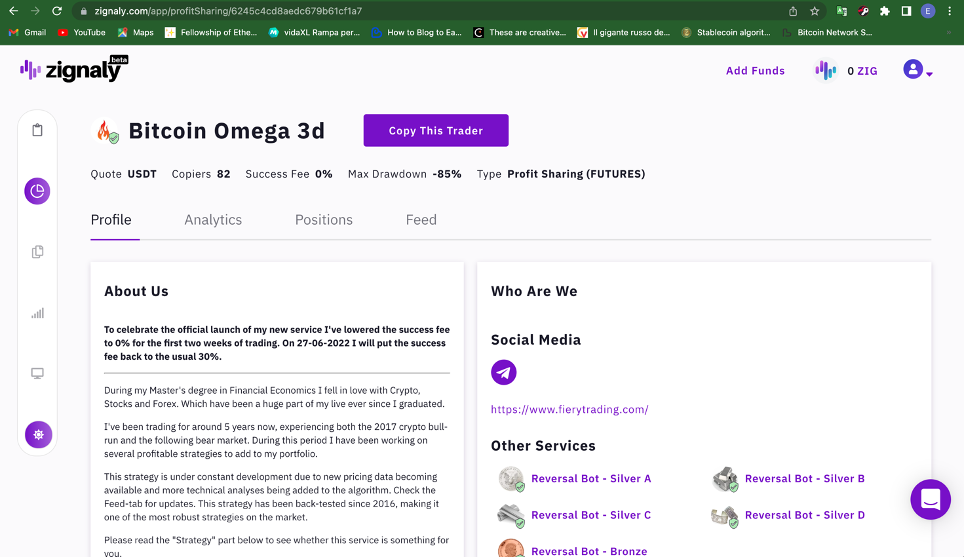Image resolution: width=964 pixels, height=558 pixels.
Task: Open the copy documents sidebar icon
Action: click(x=38, y=252)
